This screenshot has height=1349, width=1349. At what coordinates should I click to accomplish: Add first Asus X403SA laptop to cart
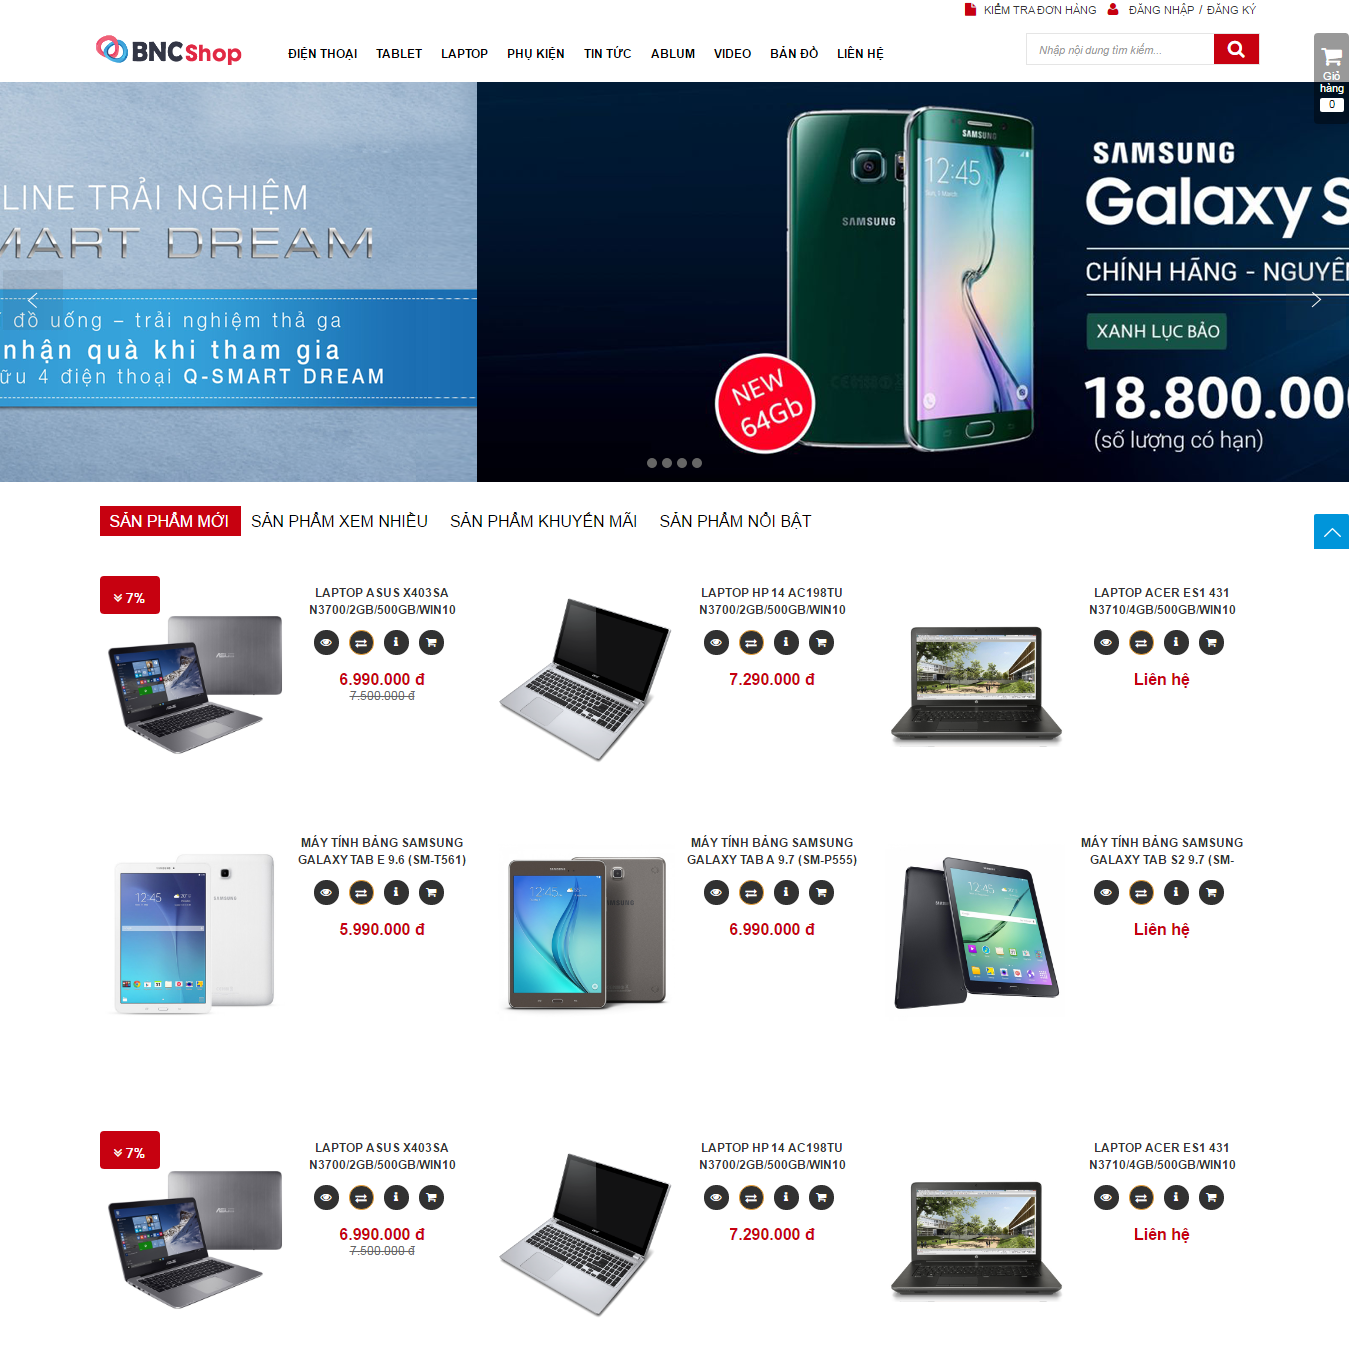click(x=431, y=642)
